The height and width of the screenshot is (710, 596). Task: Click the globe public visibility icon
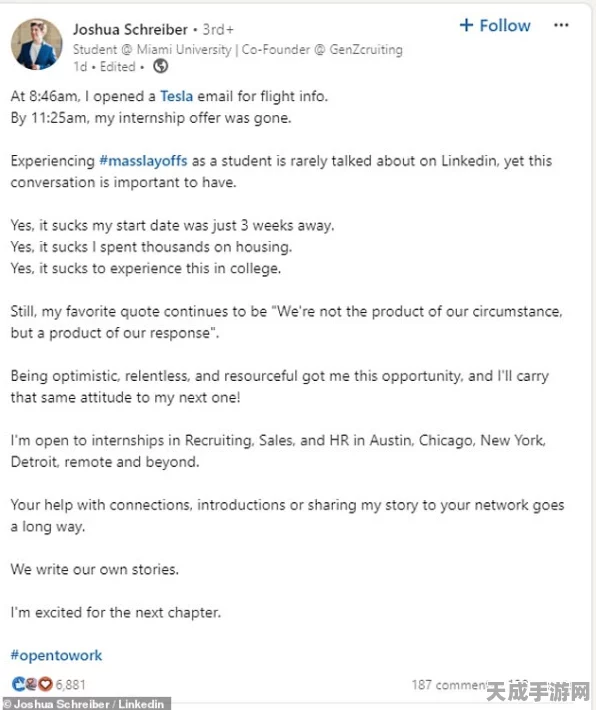click(160, 67)
